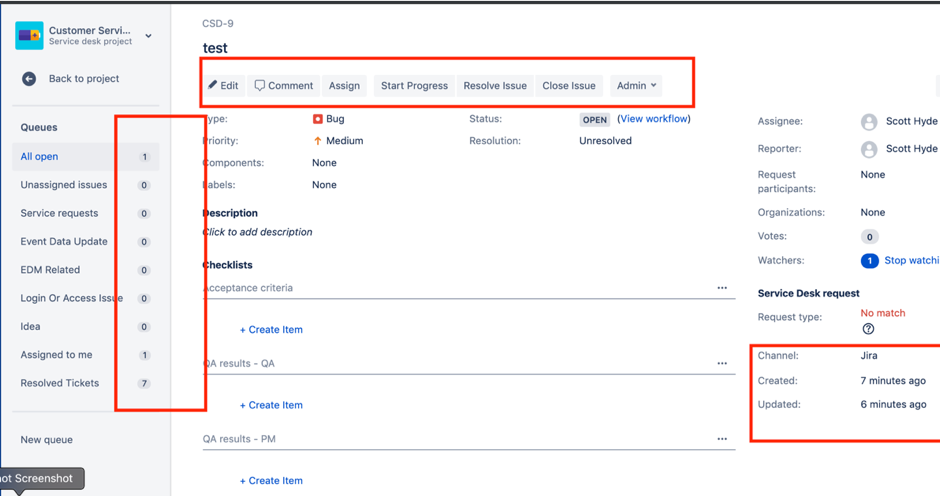Screen dimensions: 940x496
Task: Click the red Bug issue type icon
Action: 318,119
